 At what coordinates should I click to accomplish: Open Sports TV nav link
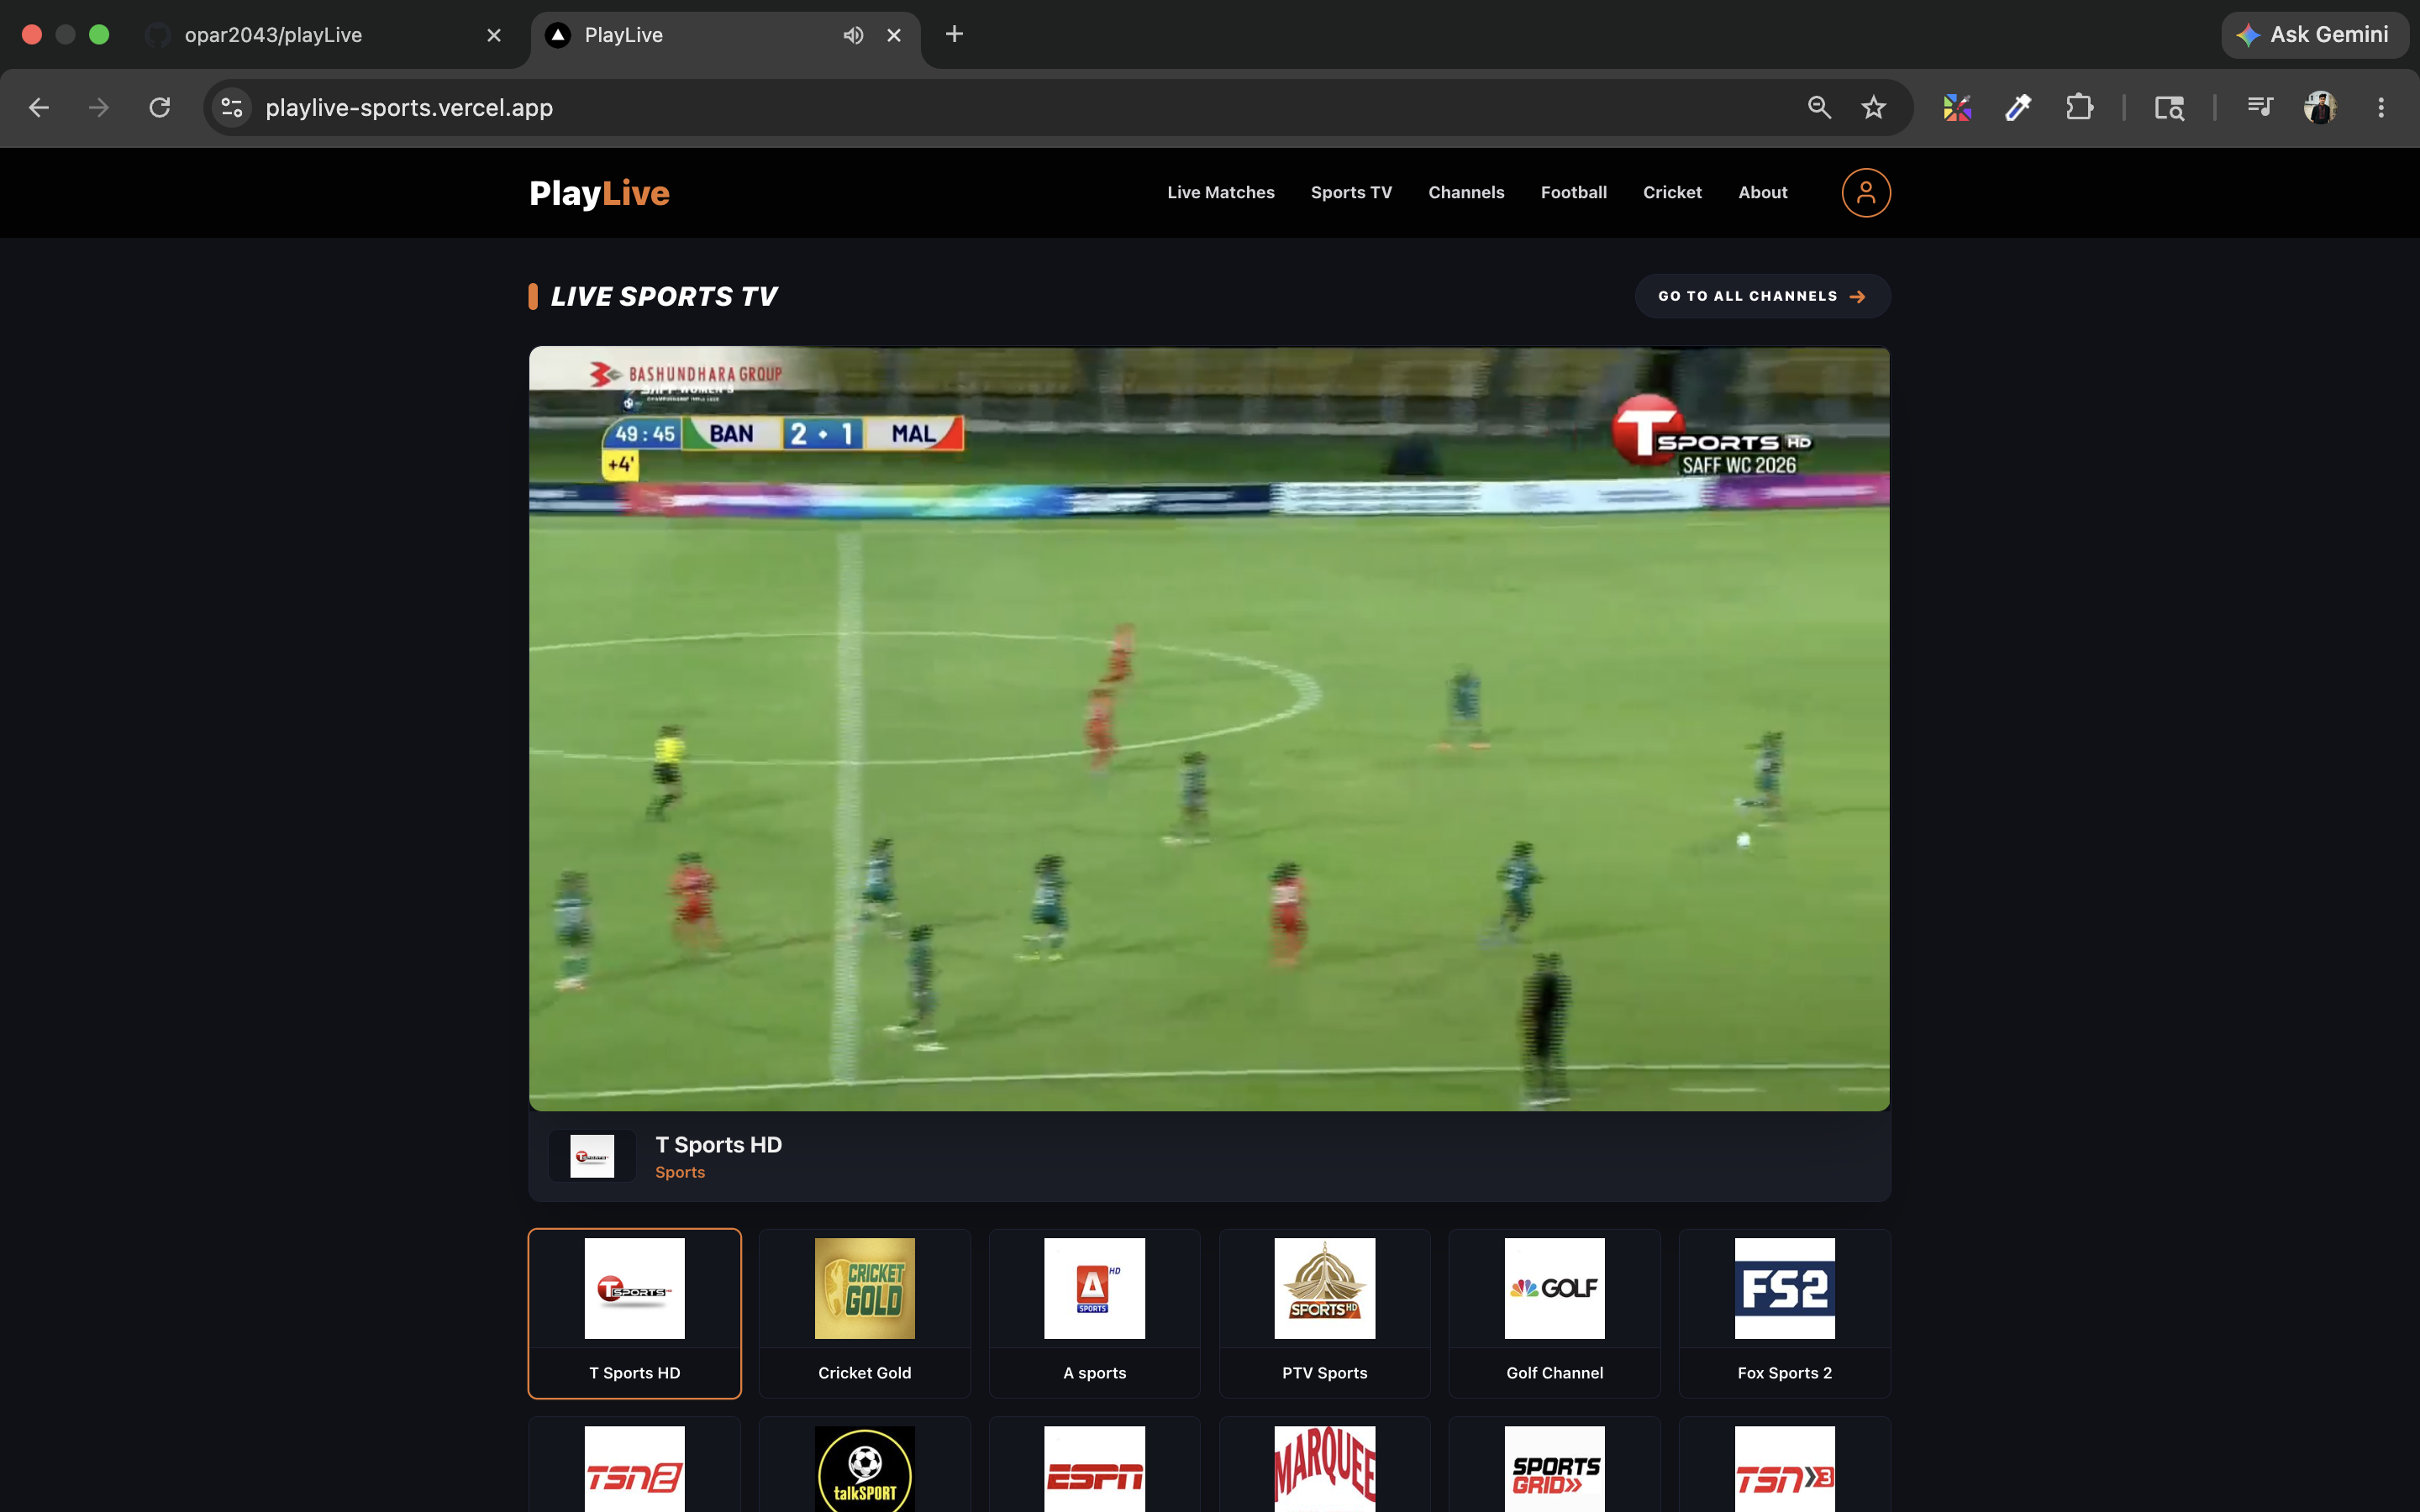[1351, 192]
